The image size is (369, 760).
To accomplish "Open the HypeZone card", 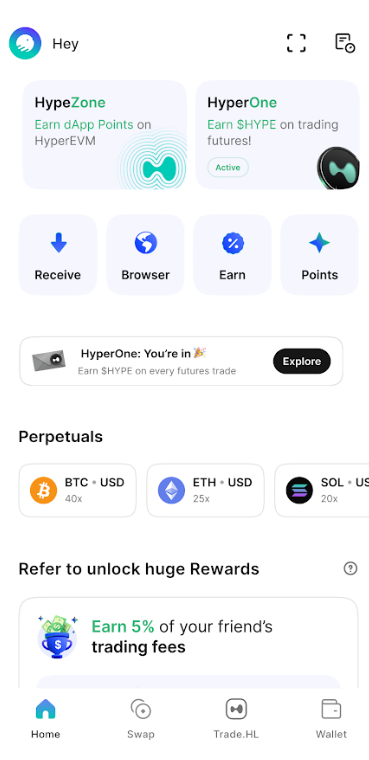I will pyautogui.click(x=105, y=135).
